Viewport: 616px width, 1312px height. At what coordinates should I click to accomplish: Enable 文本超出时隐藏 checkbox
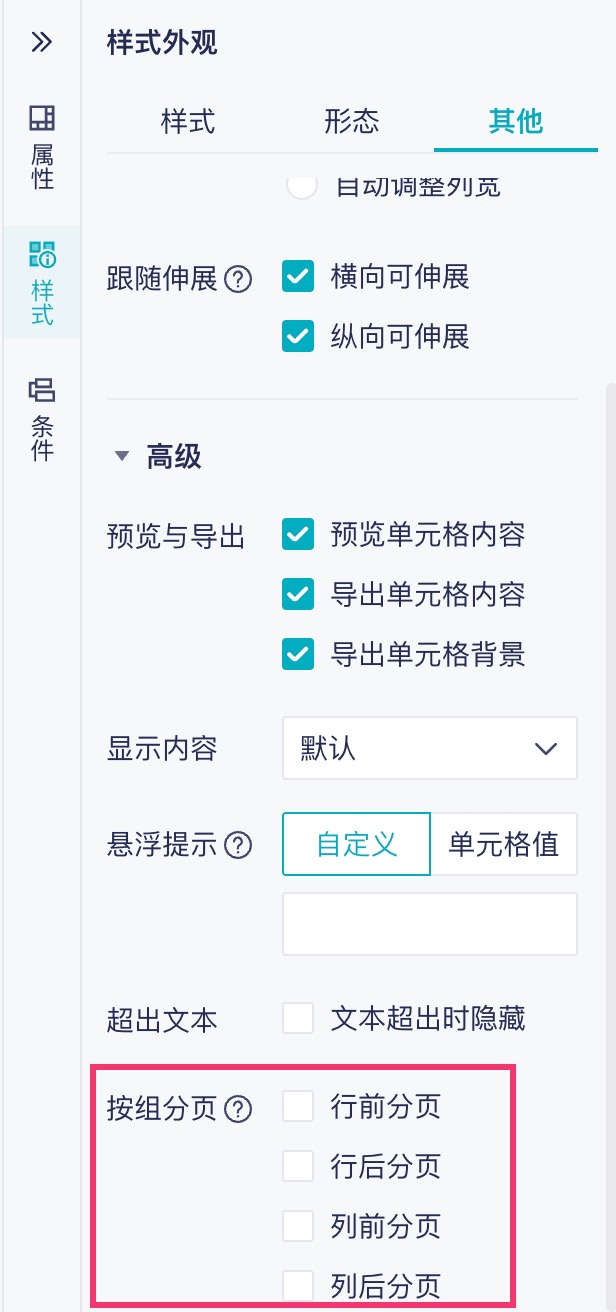[299, 1019]
